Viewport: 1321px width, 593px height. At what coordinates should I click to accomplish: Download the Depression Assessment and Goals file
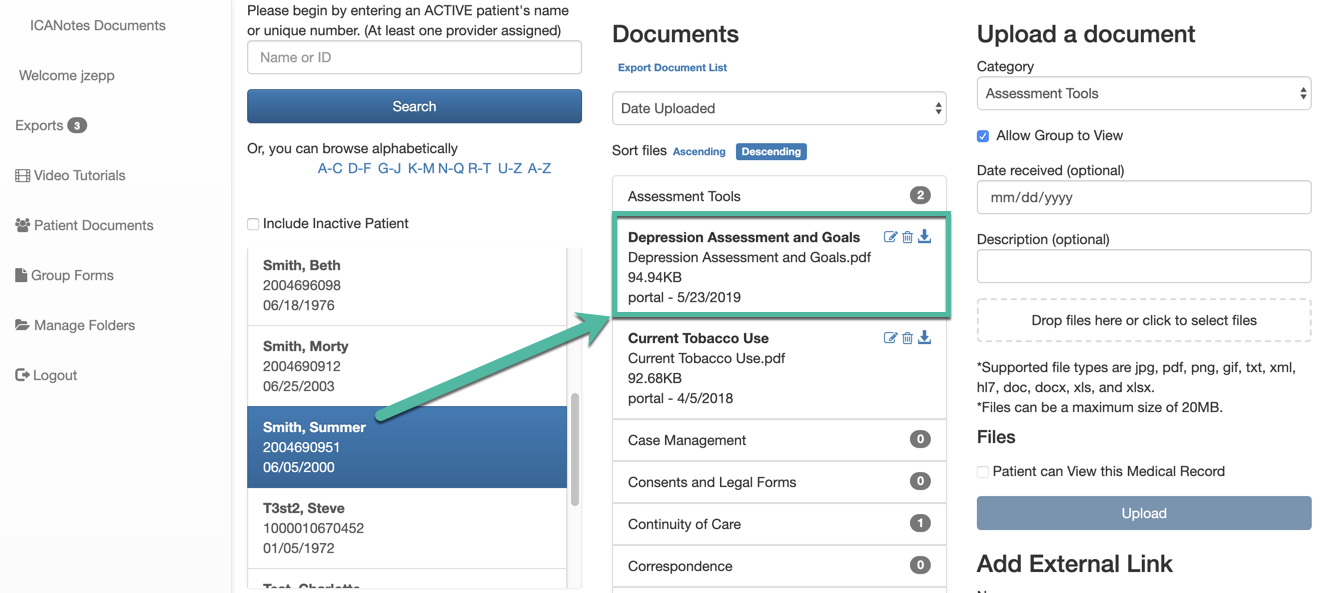(924, 237)
